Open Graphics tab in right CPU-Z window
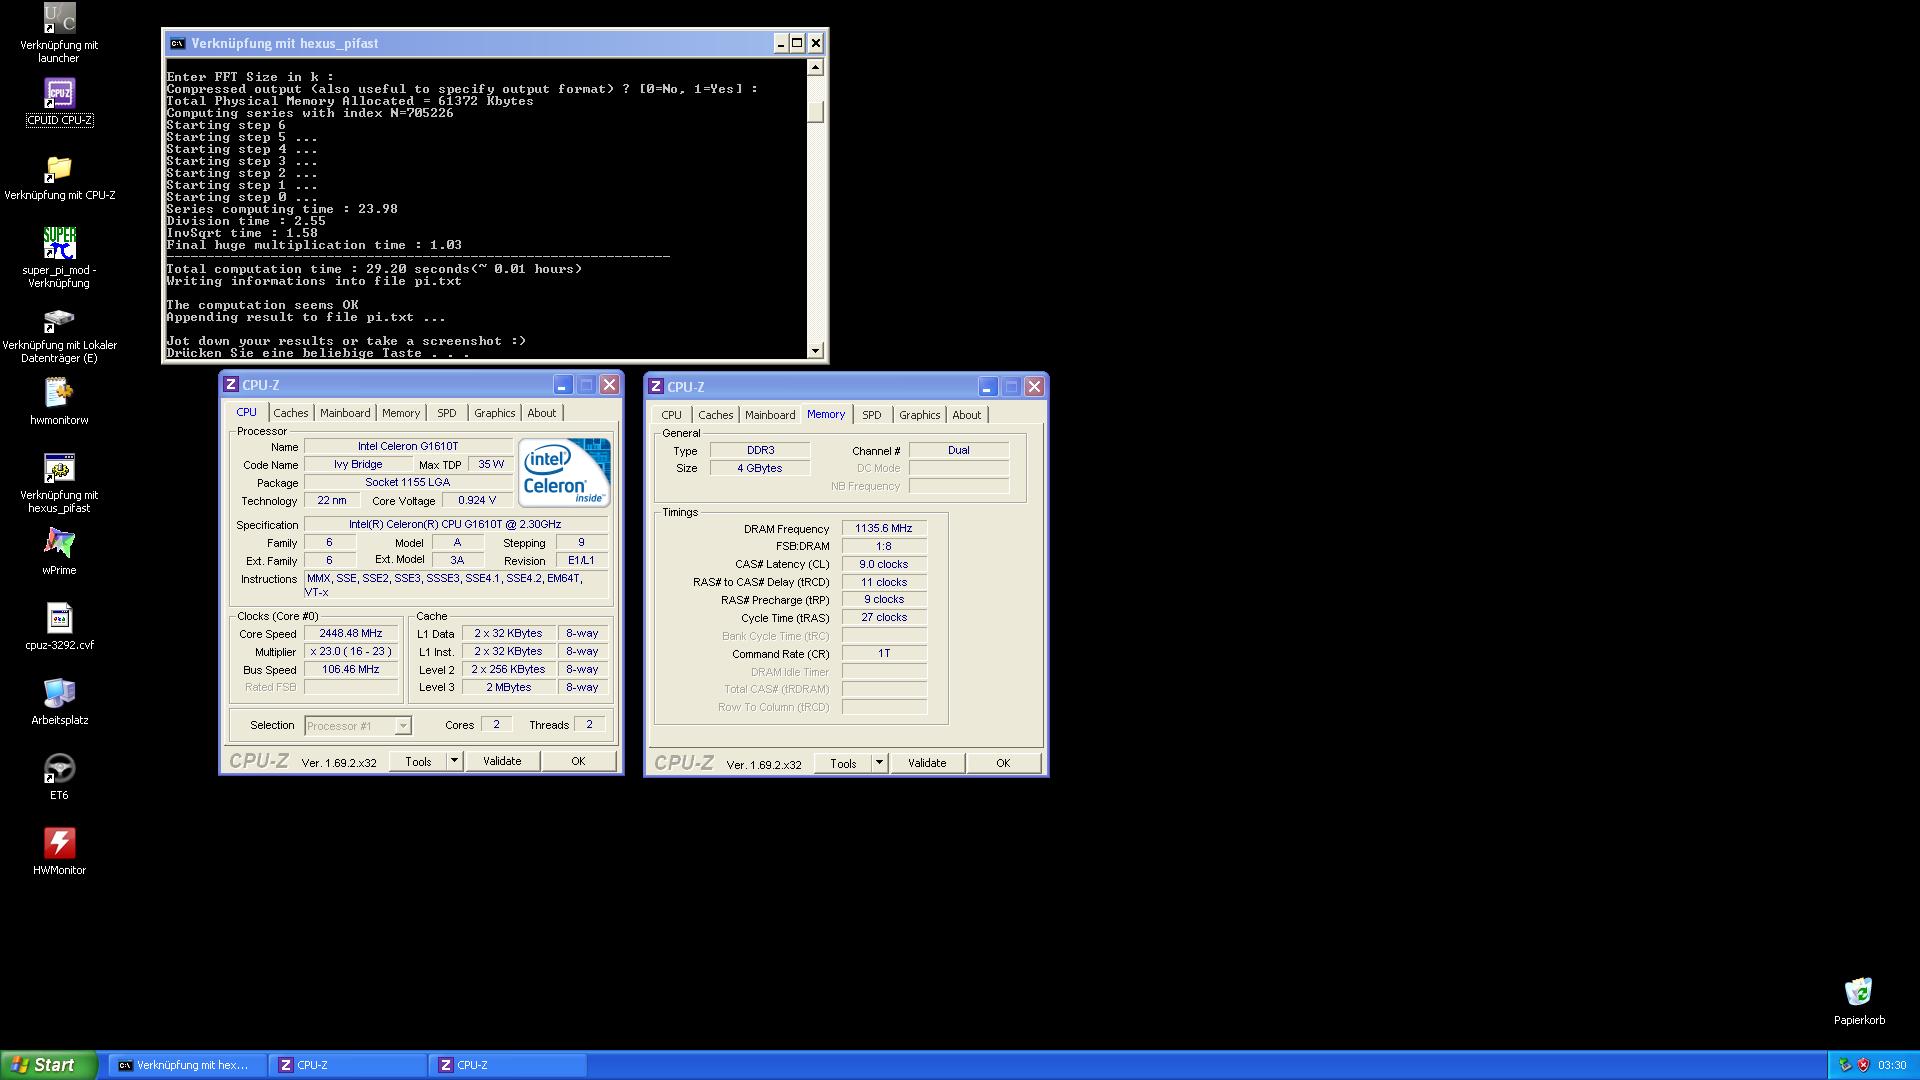 [920, 415]
